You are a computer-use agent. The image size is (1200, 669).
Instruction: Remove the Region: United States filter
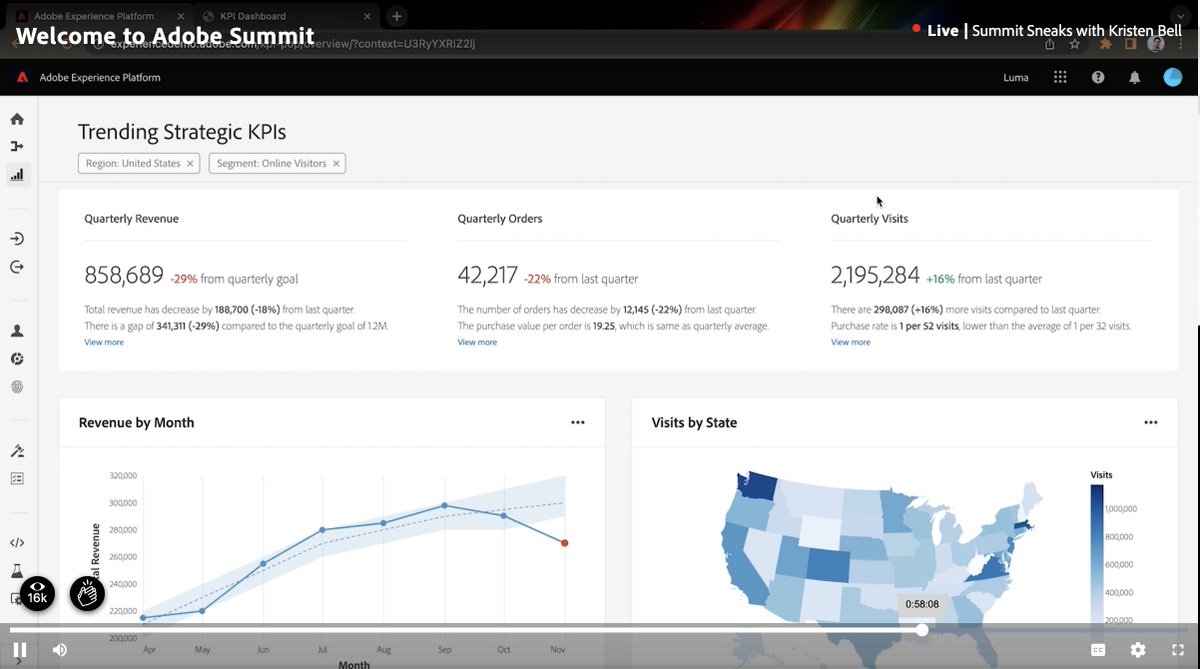[x=190, y=163]
